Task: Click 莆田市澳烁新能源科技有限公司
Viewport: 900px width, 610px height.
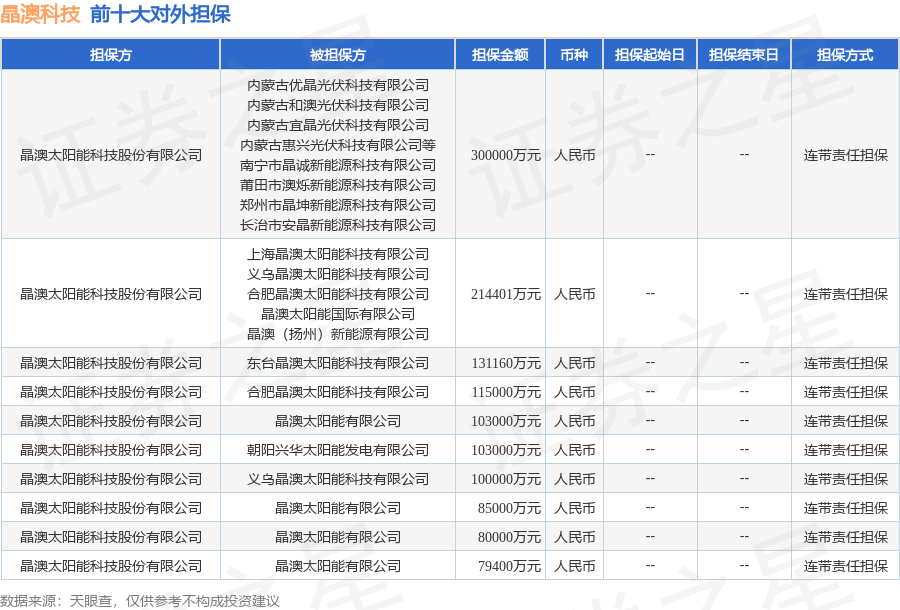Action: (338, 185)
